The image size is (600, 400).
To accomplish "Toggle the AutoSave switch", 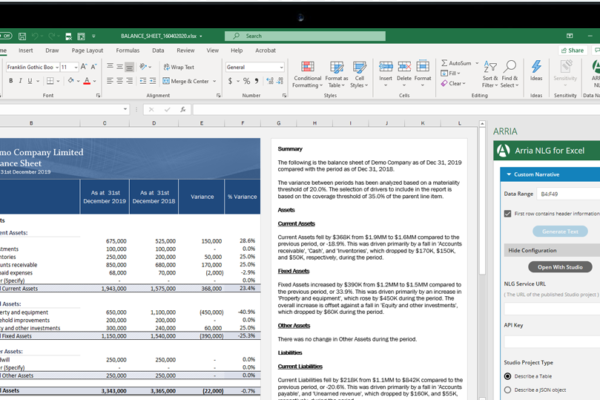I will tap(6, 36).
